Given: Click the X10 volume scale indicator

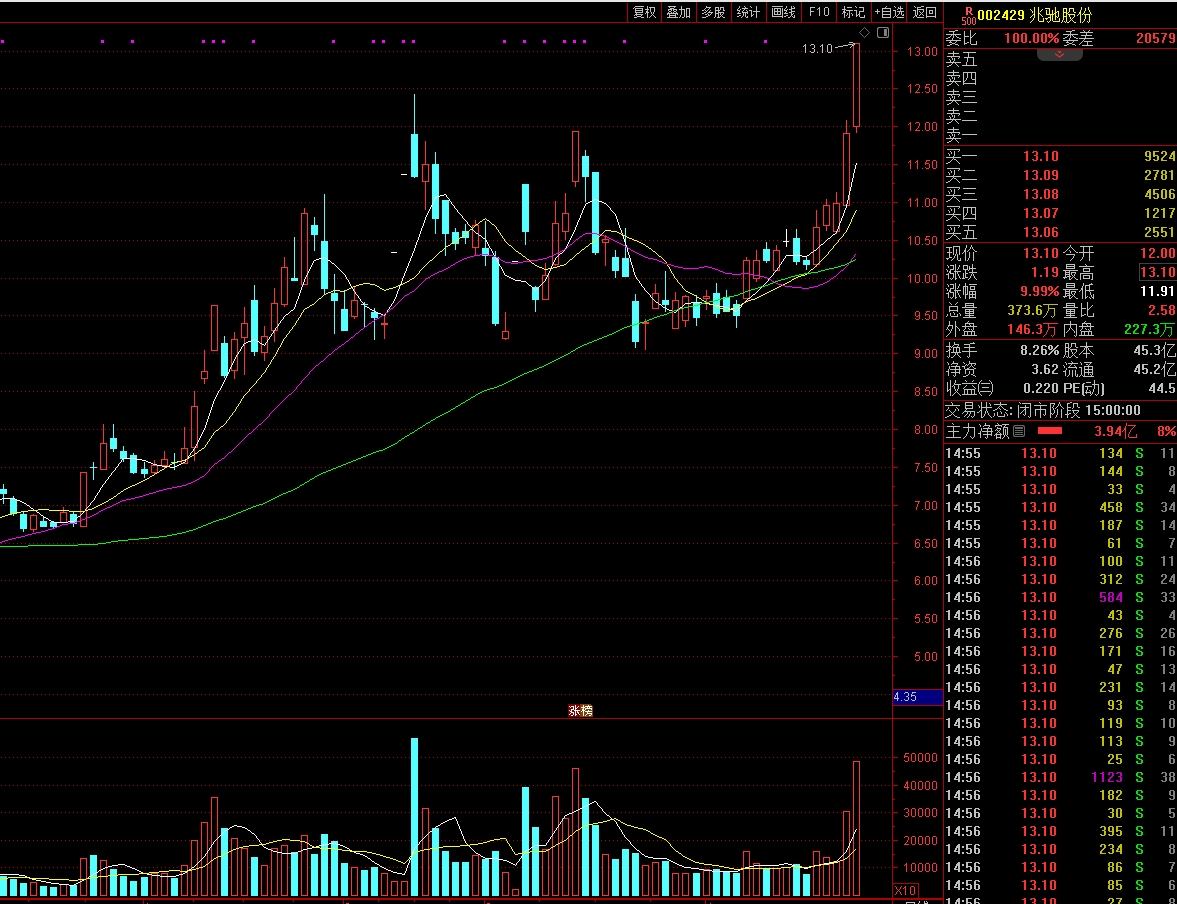Looking at the screenshot, I should (904, 890).
